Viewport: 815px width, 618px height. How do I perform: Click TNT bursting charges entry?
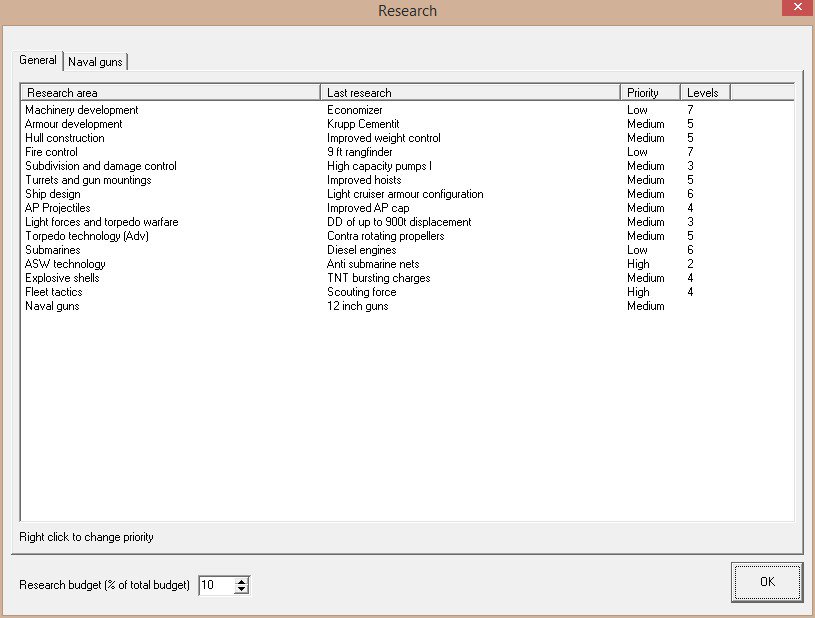tap(379, 278)
